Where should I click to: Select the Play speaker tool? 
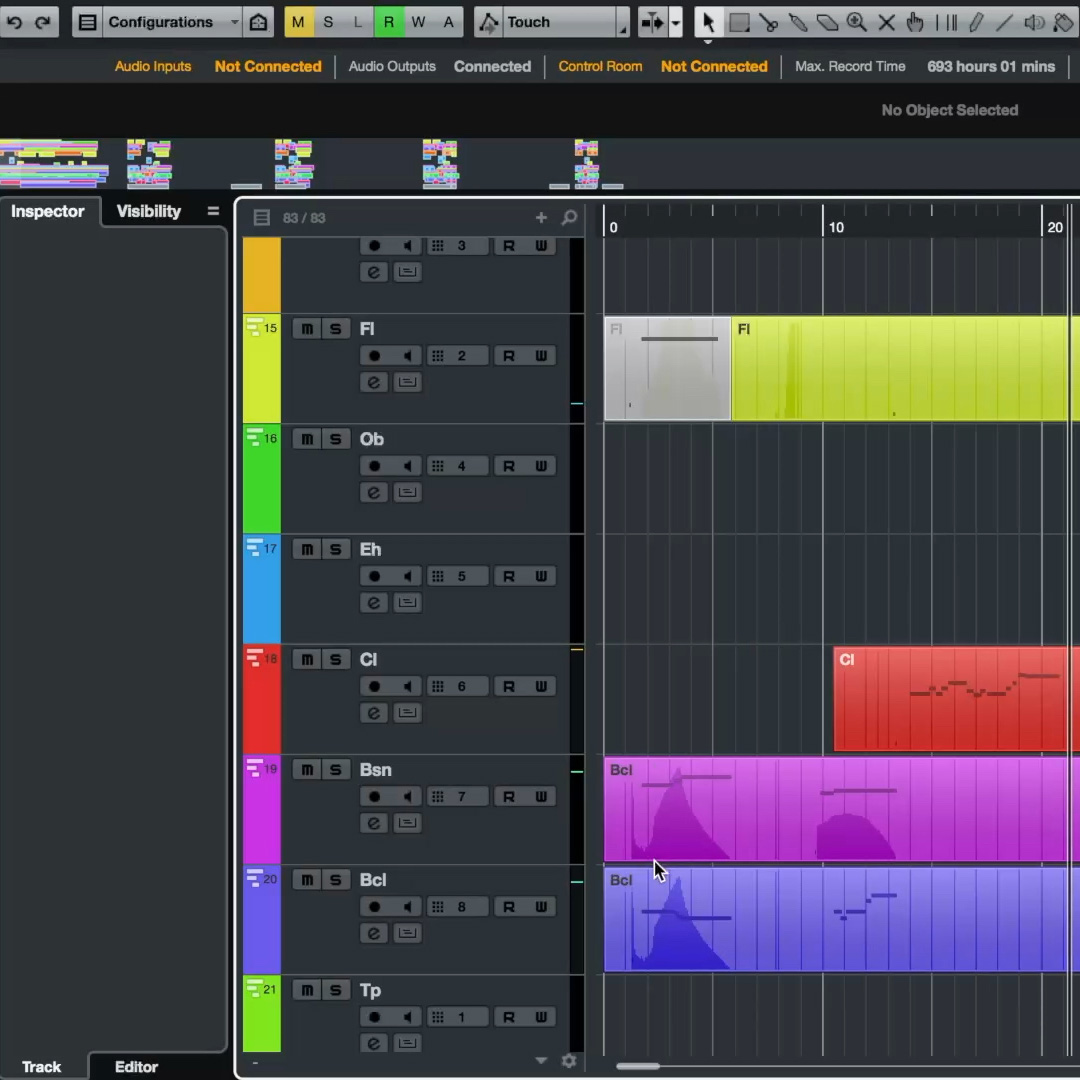point(1034,22)
